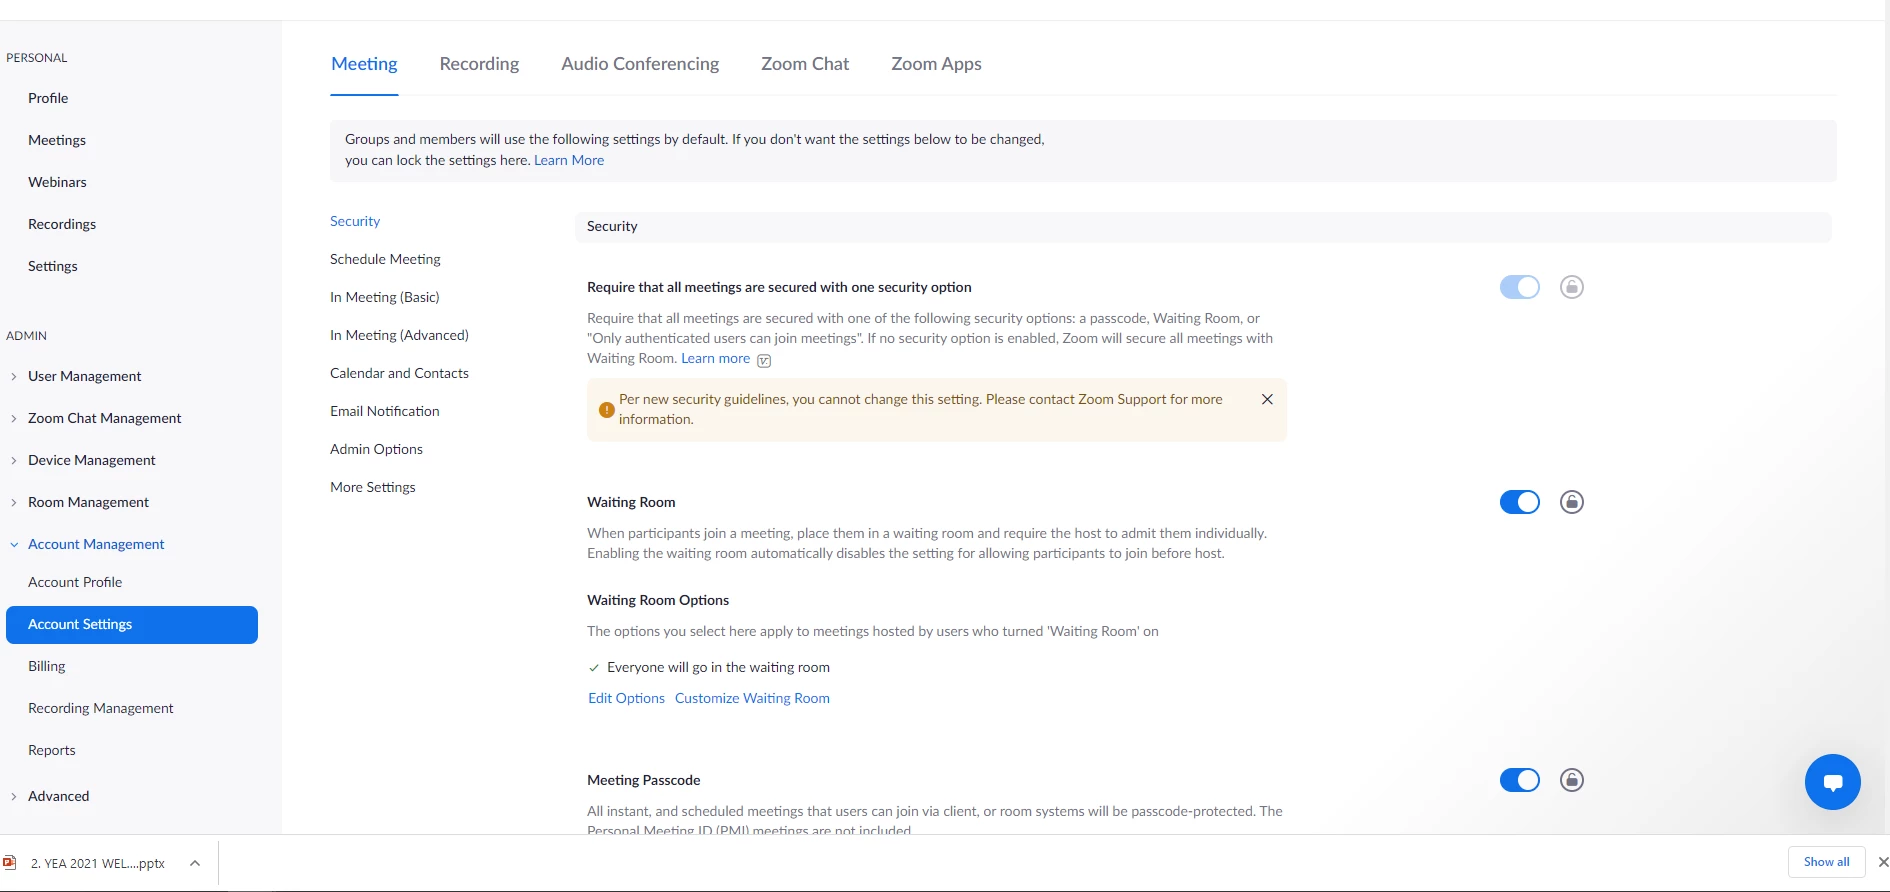This screenshot has height=892, width=1890.
Task: Click the external link icon beside Learn more
Action: 764,360
